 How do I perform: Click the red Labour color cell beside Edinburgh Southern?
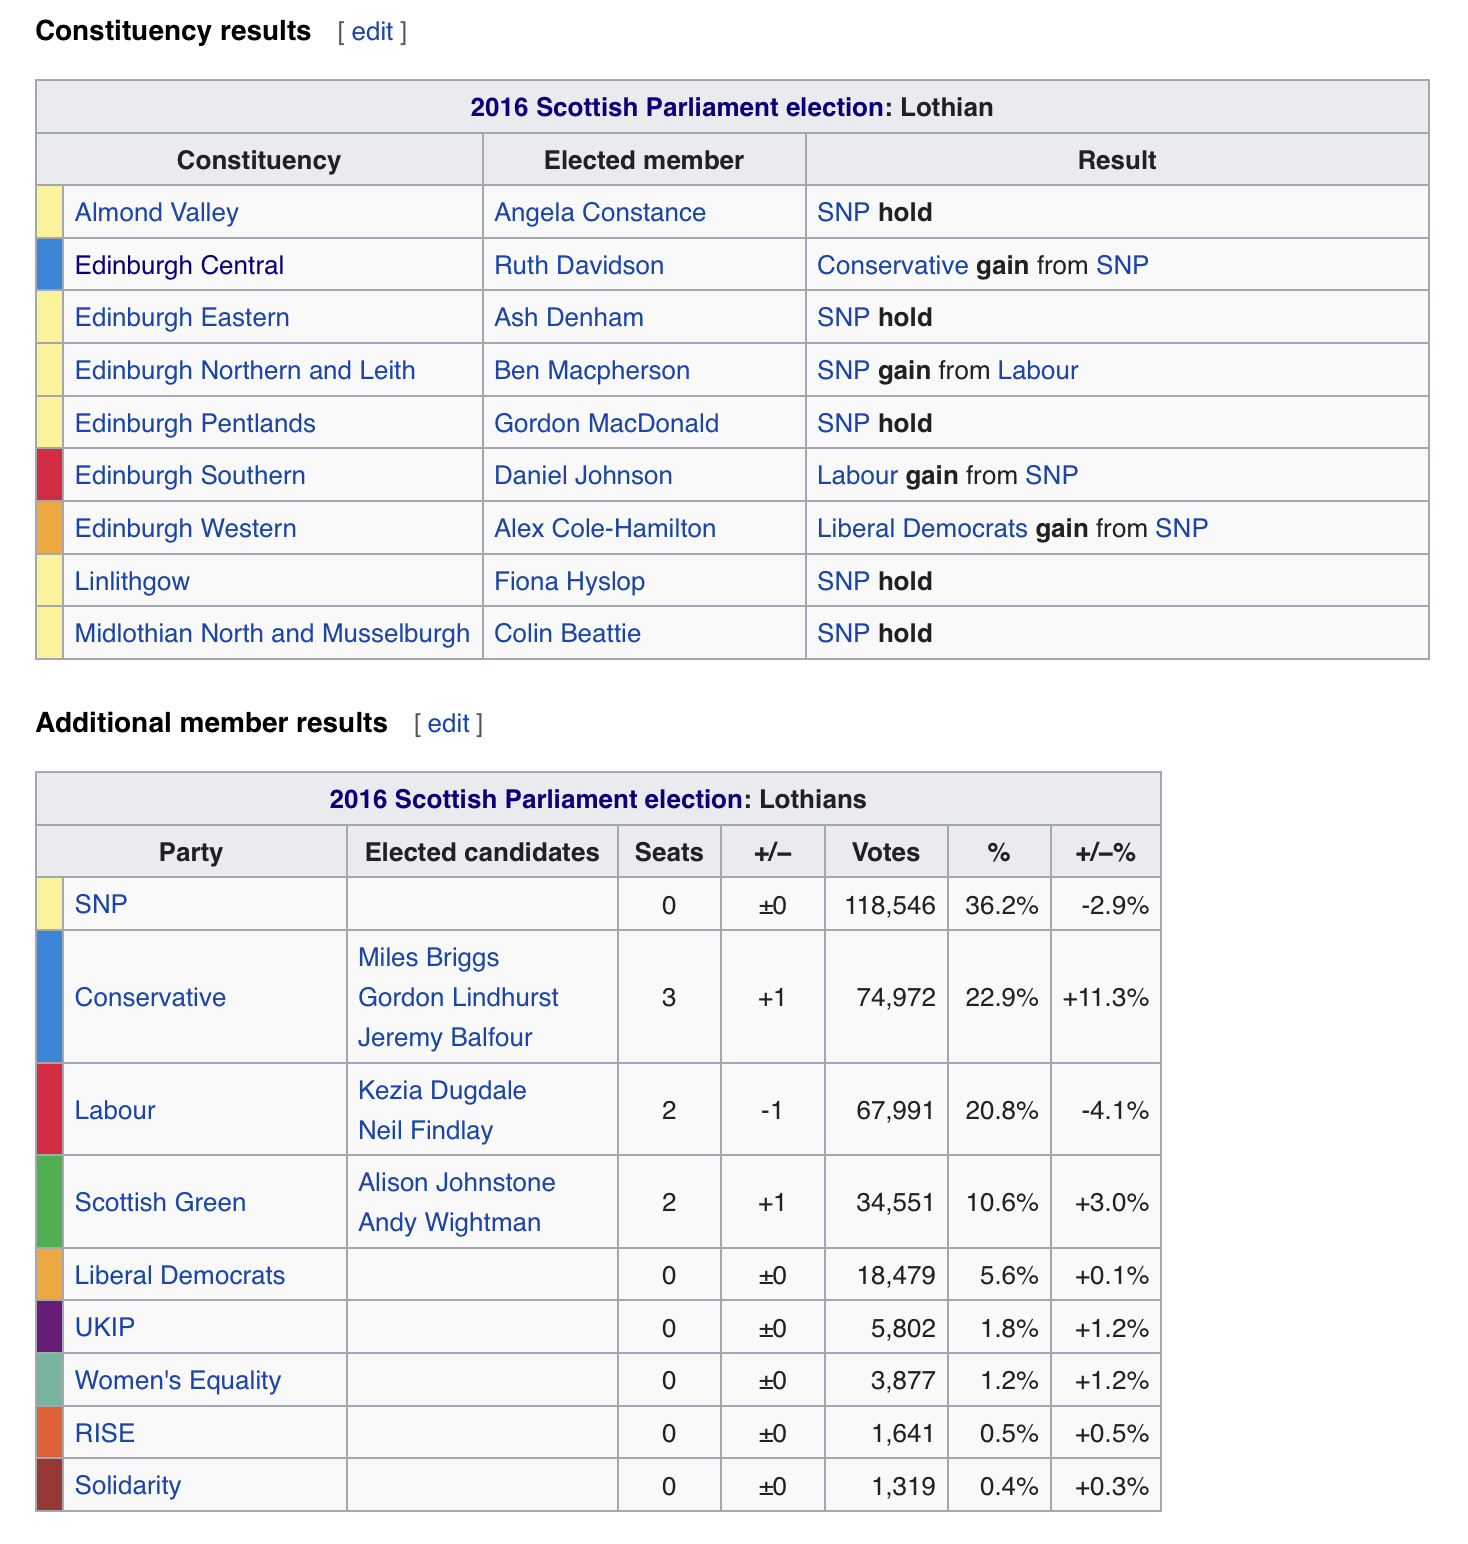[x=50, y=475]
